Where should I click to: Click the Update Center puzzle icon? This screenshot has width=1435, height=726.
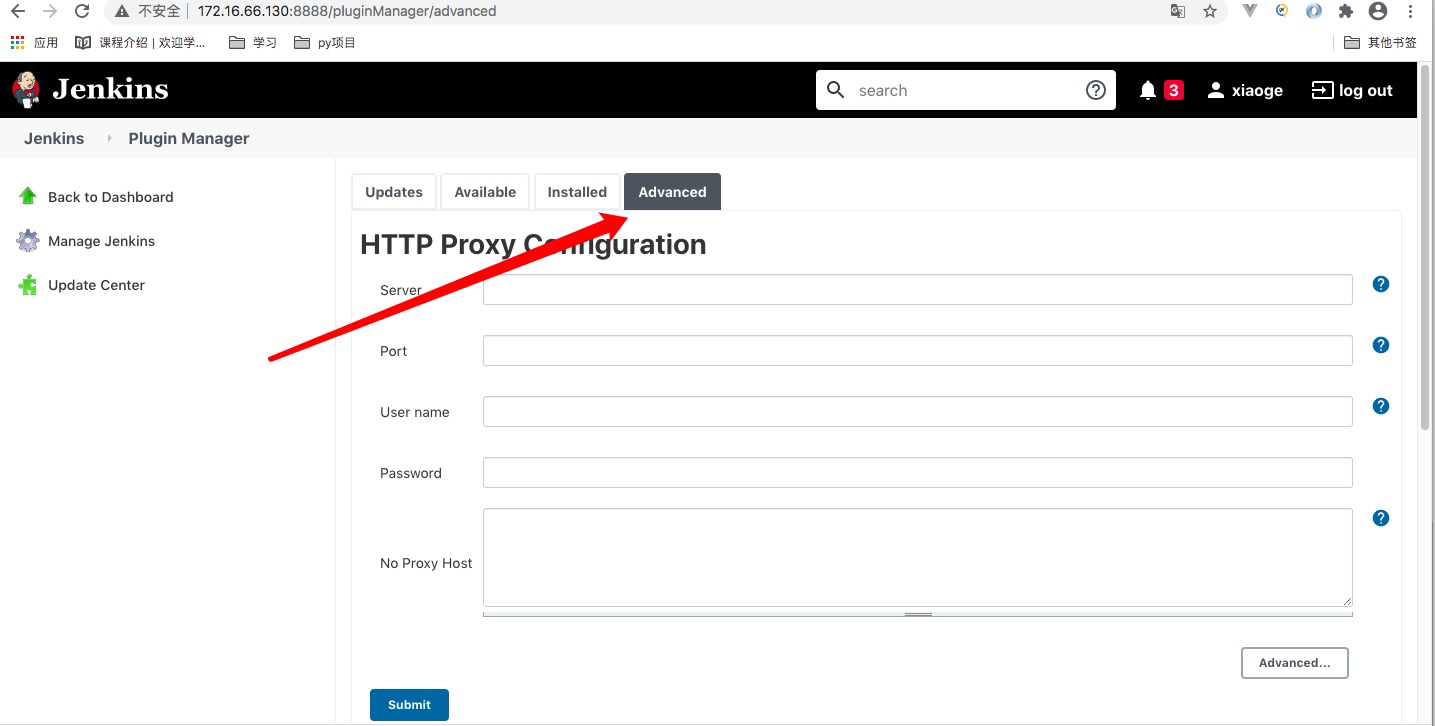pyautogui.click(x=28, y=285)
